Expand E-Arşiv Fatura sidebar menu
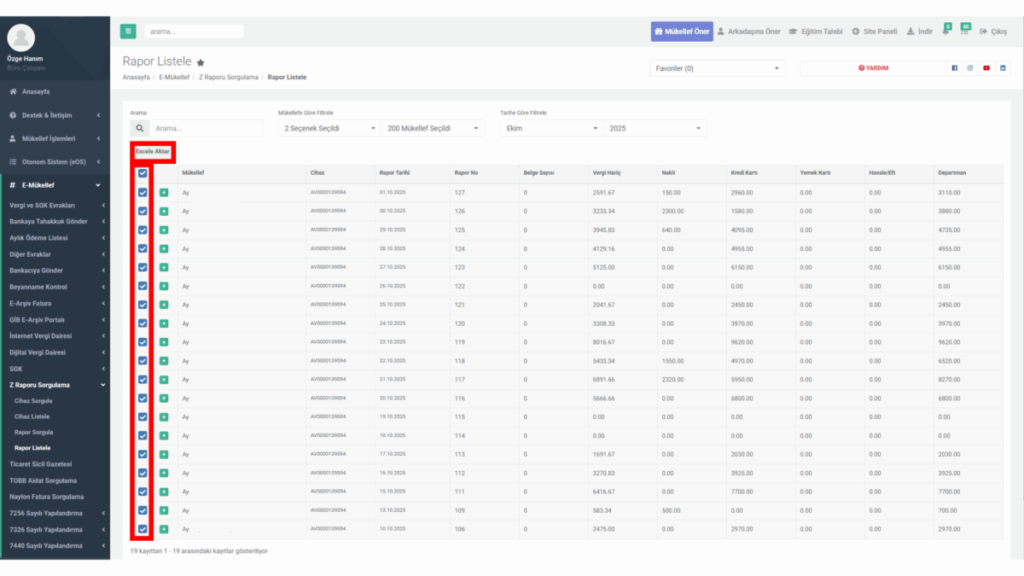 coord(55,304)
